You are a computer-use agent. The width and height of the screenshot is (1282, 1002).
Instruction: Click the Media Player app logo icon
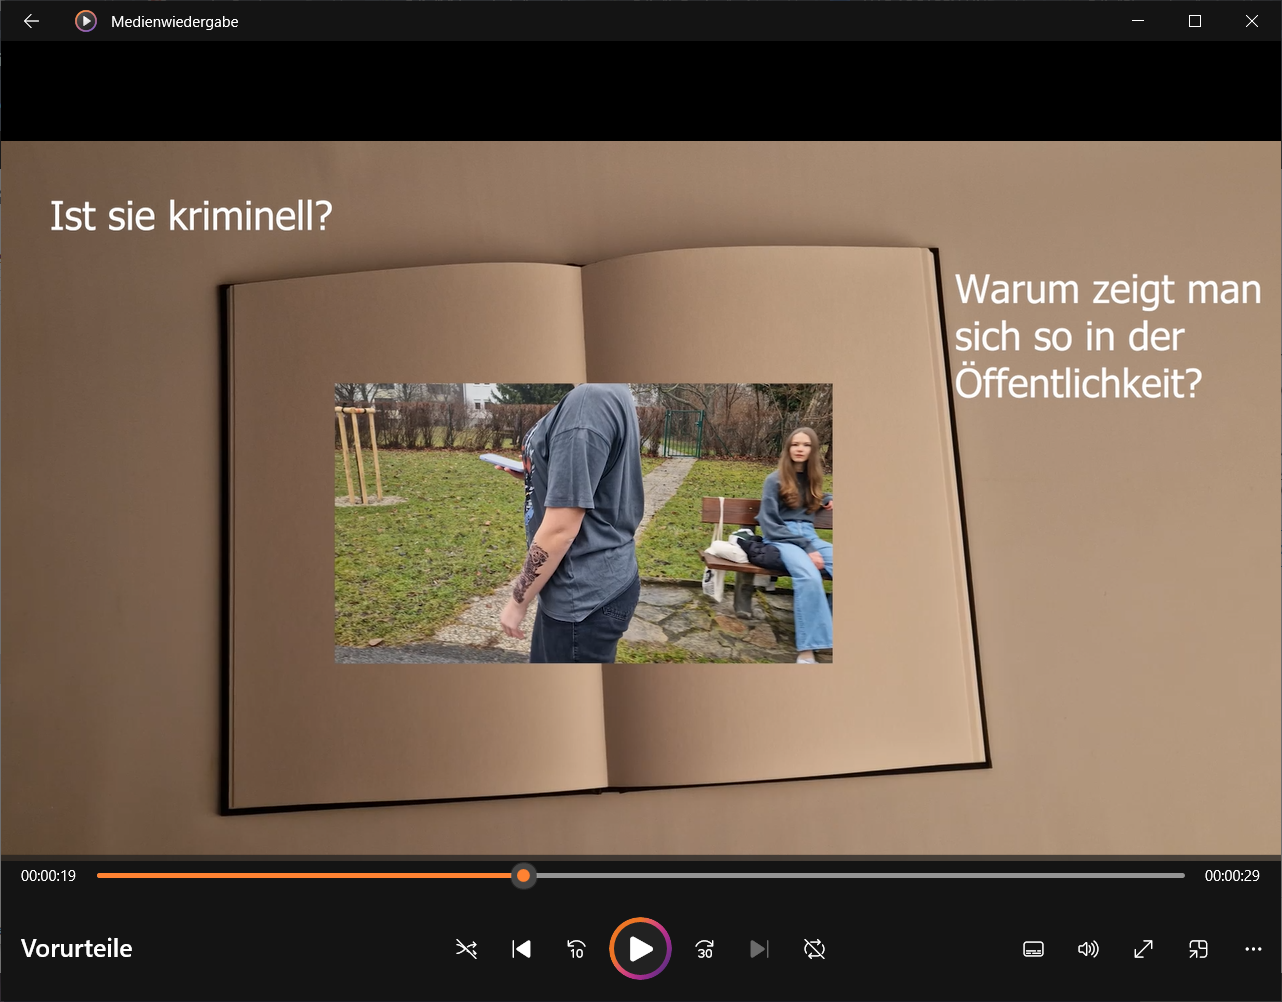pyautogui.click(x=86, y=21)
